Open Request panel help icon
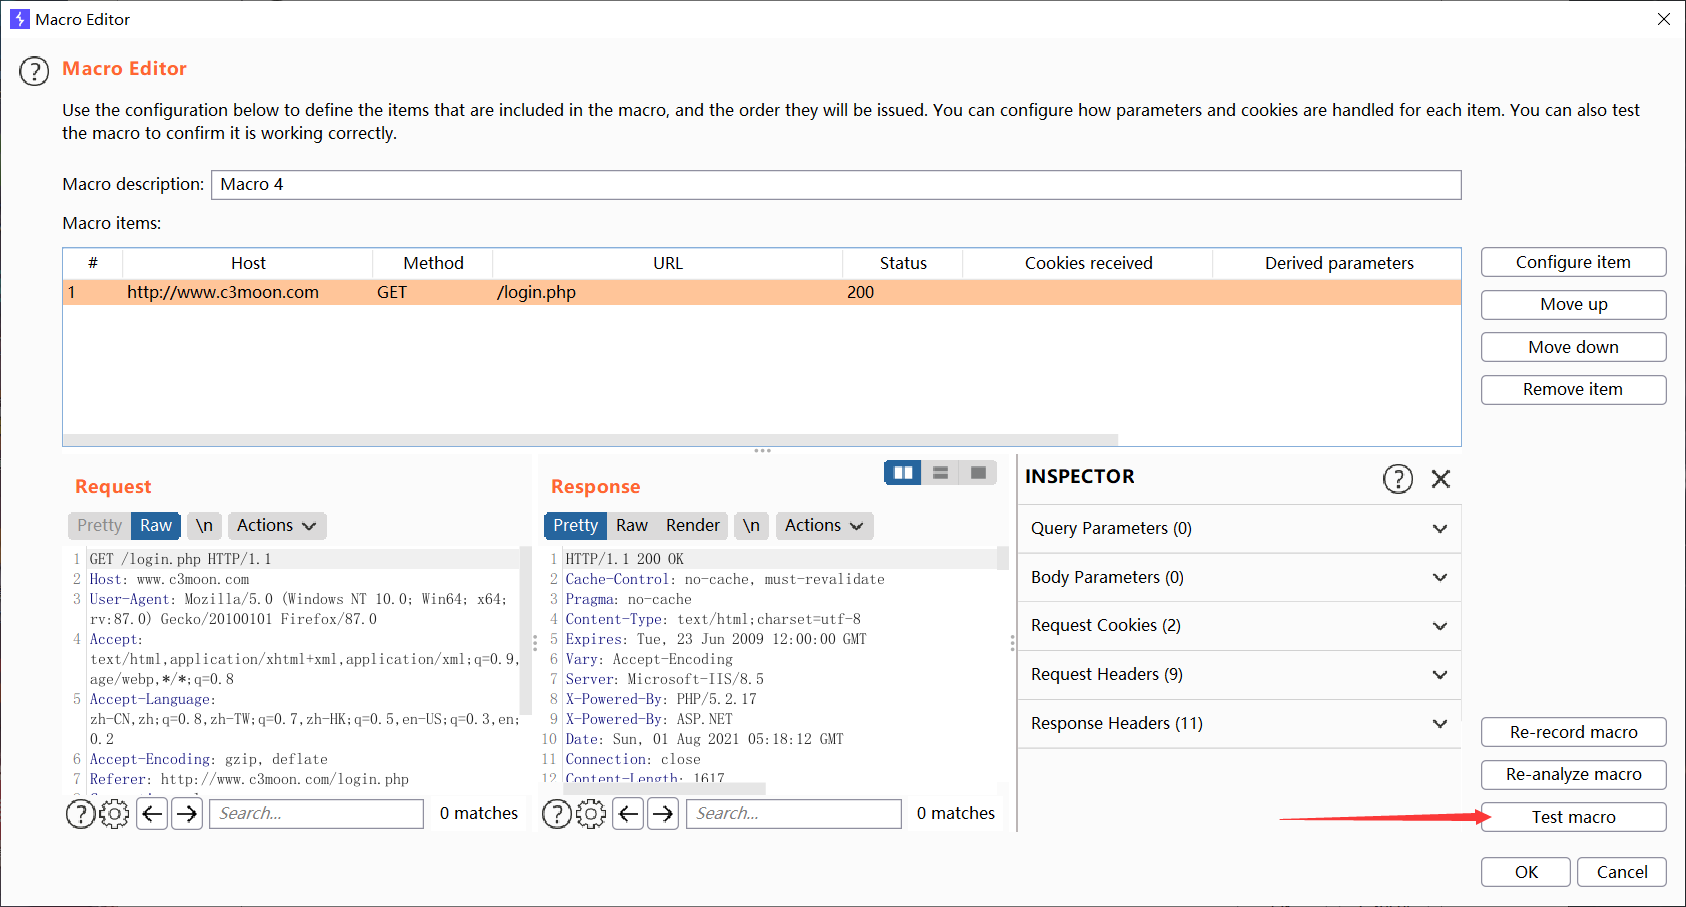 [x=80, y=814]
